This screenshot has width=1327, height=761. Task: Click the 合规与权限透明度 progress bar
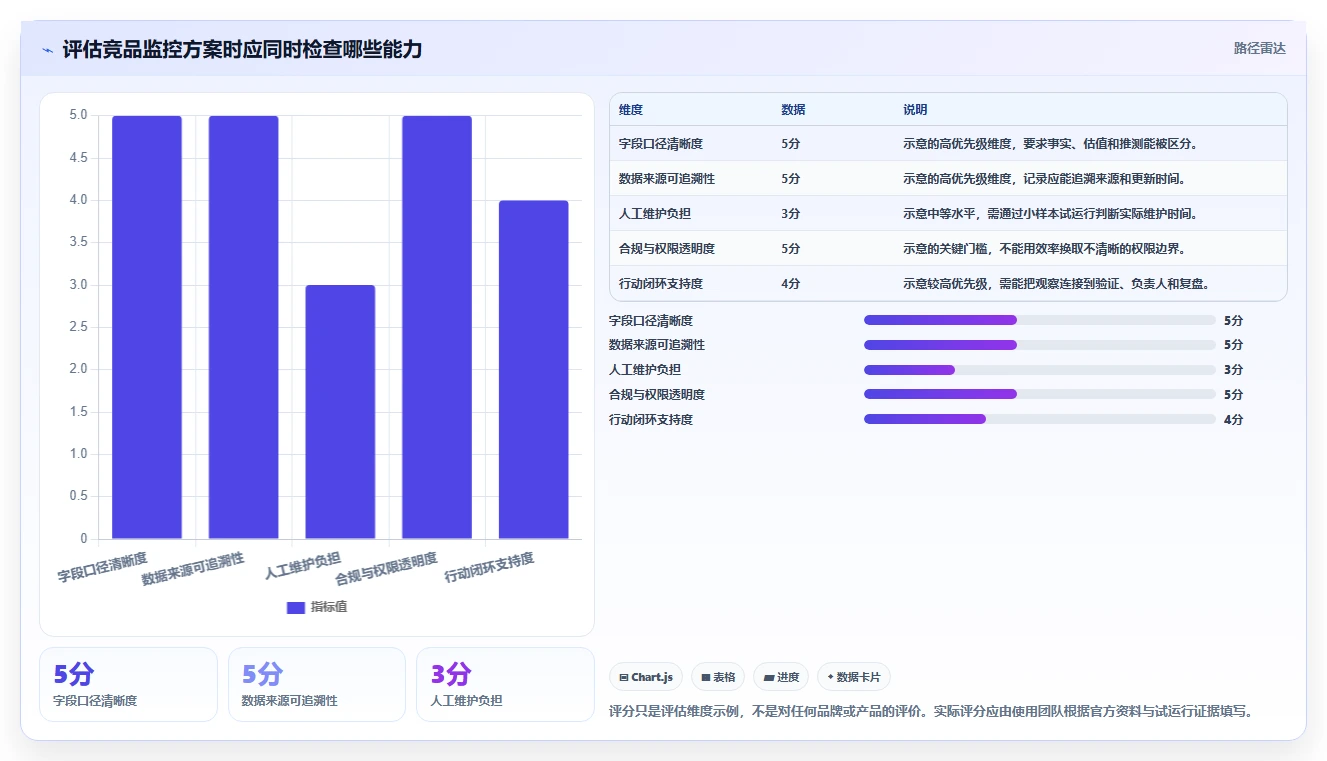click(1040, 394)
